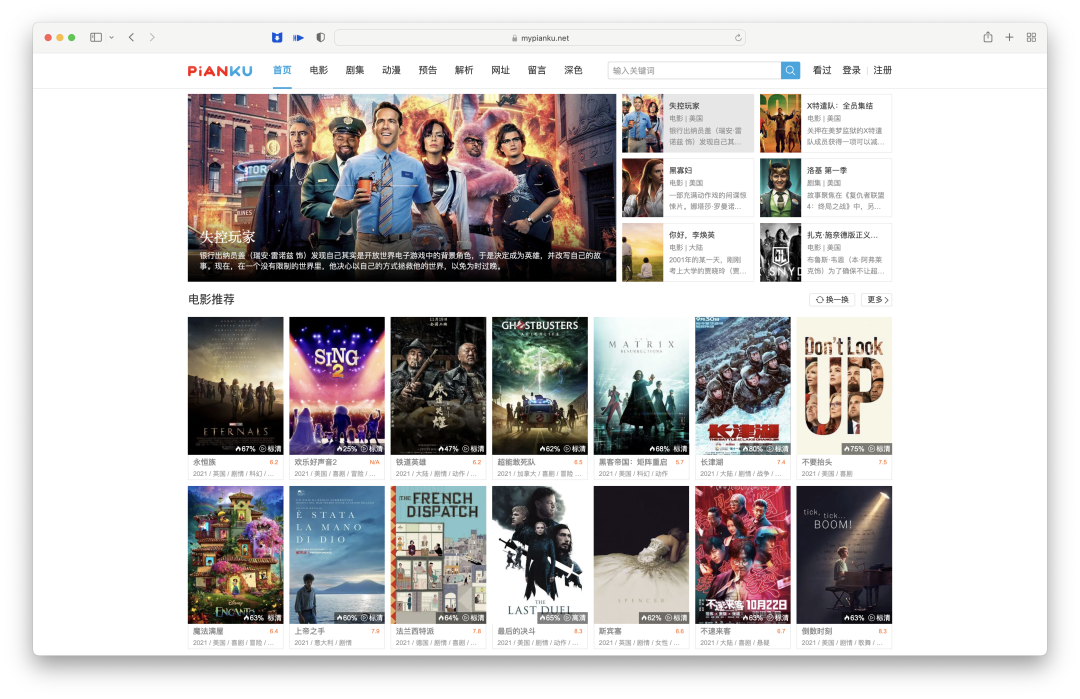Open the Spencer 斯宾塞 poster

[x=641, y=554]
